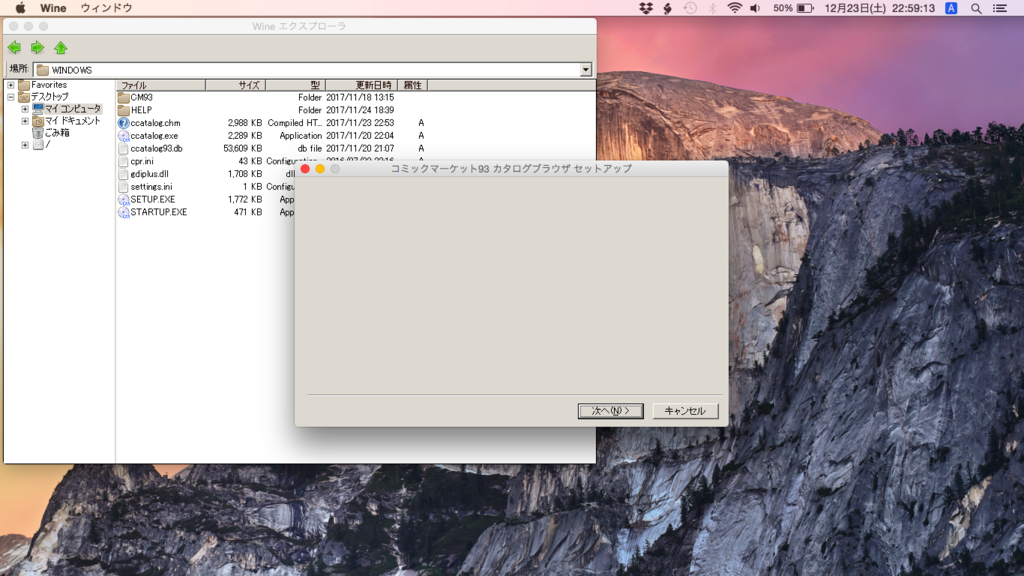Select the settings.ini file icon
The image size is (1024, 576).
pos(123,187)
